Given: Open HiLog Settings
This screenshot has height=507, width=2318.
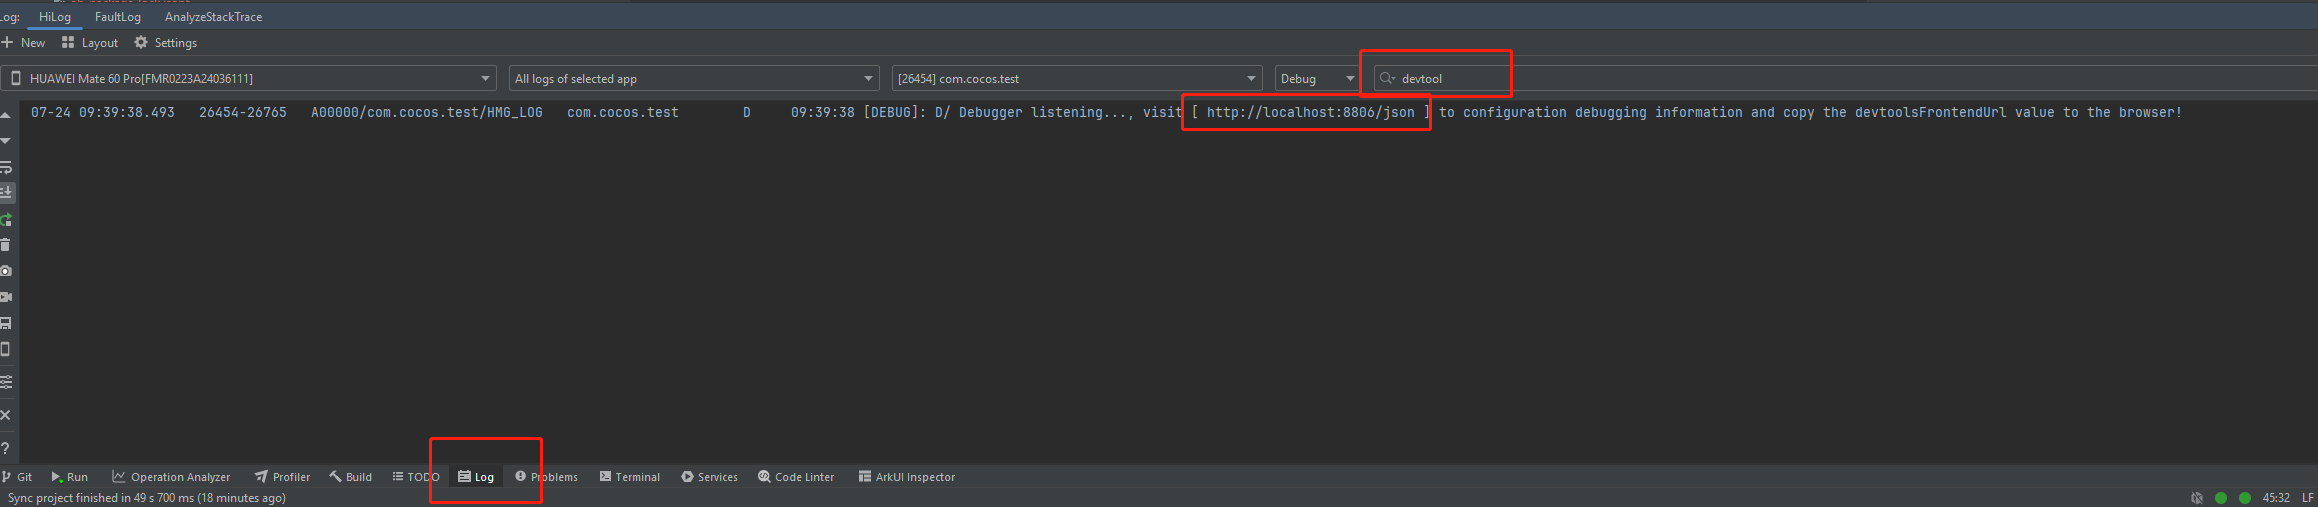Looking at the screenshot, I should click(x=166, y=43).
